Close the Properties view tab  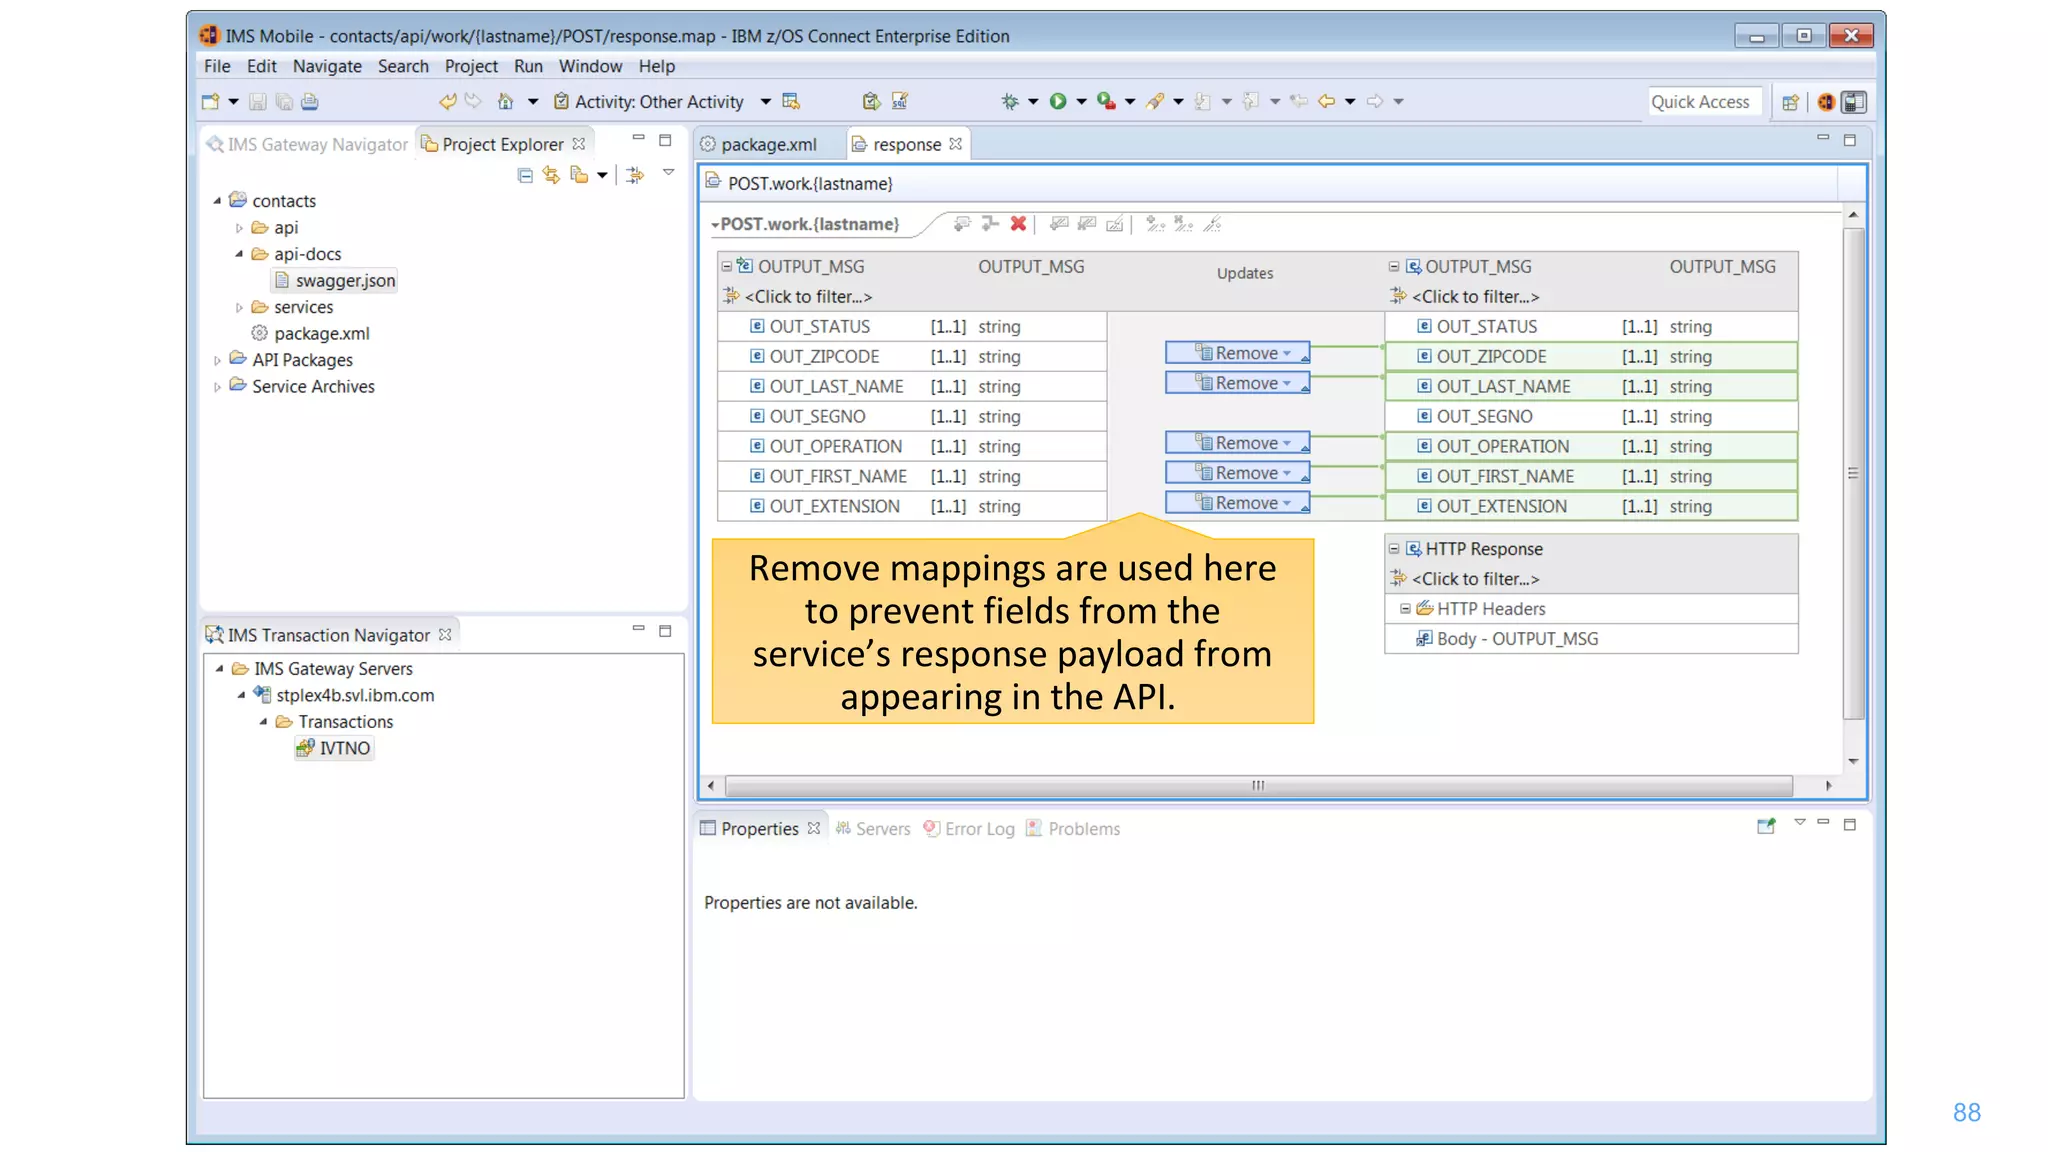(814, 828)
